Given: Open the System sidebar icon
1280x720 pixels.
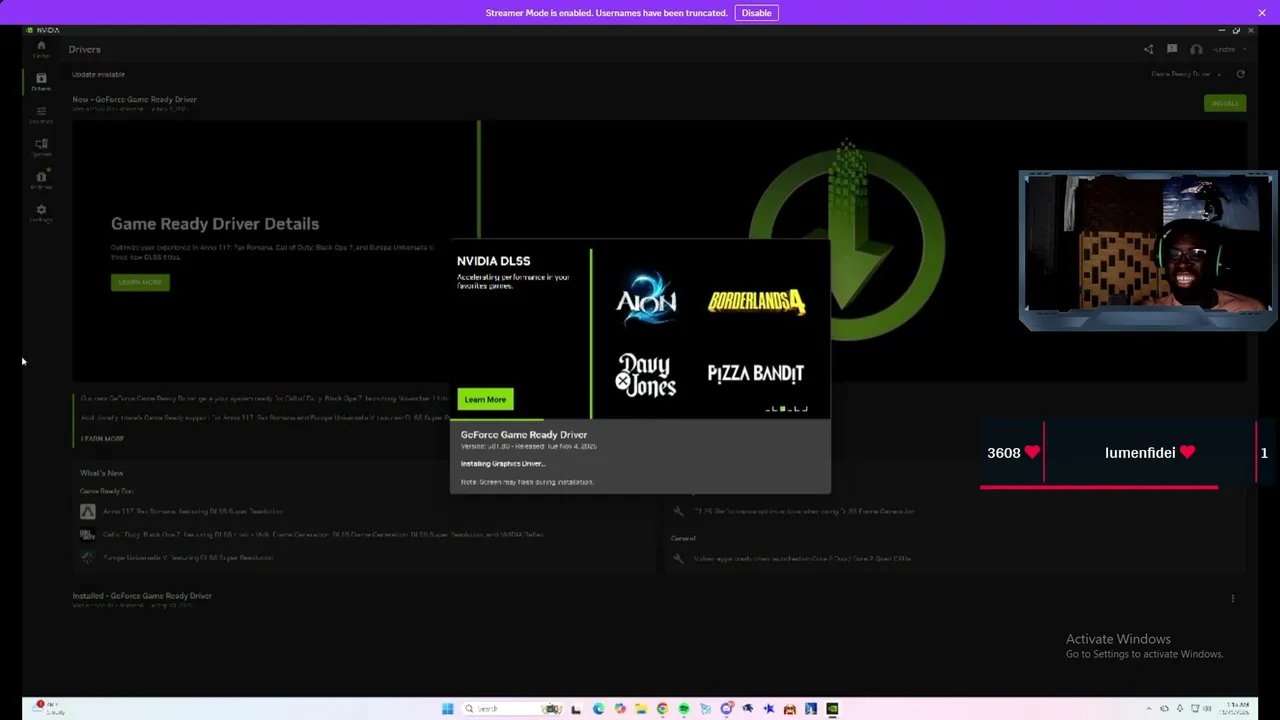Looking at the screenshot, I should pyautogui.click(x=41, y=147).
